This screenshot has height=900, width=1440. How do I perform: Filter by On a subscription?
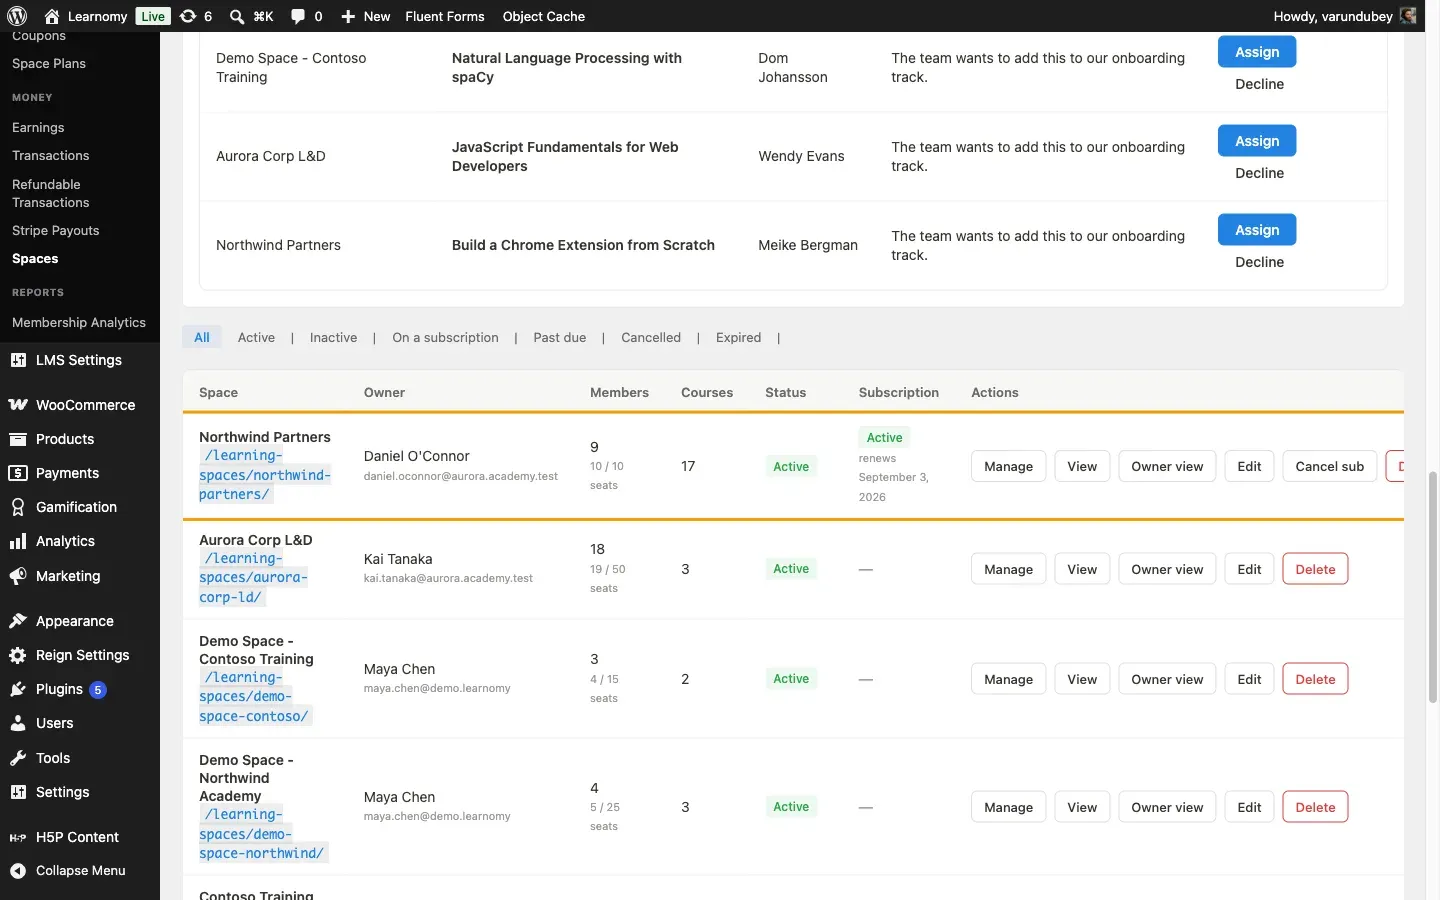point(445,337)
